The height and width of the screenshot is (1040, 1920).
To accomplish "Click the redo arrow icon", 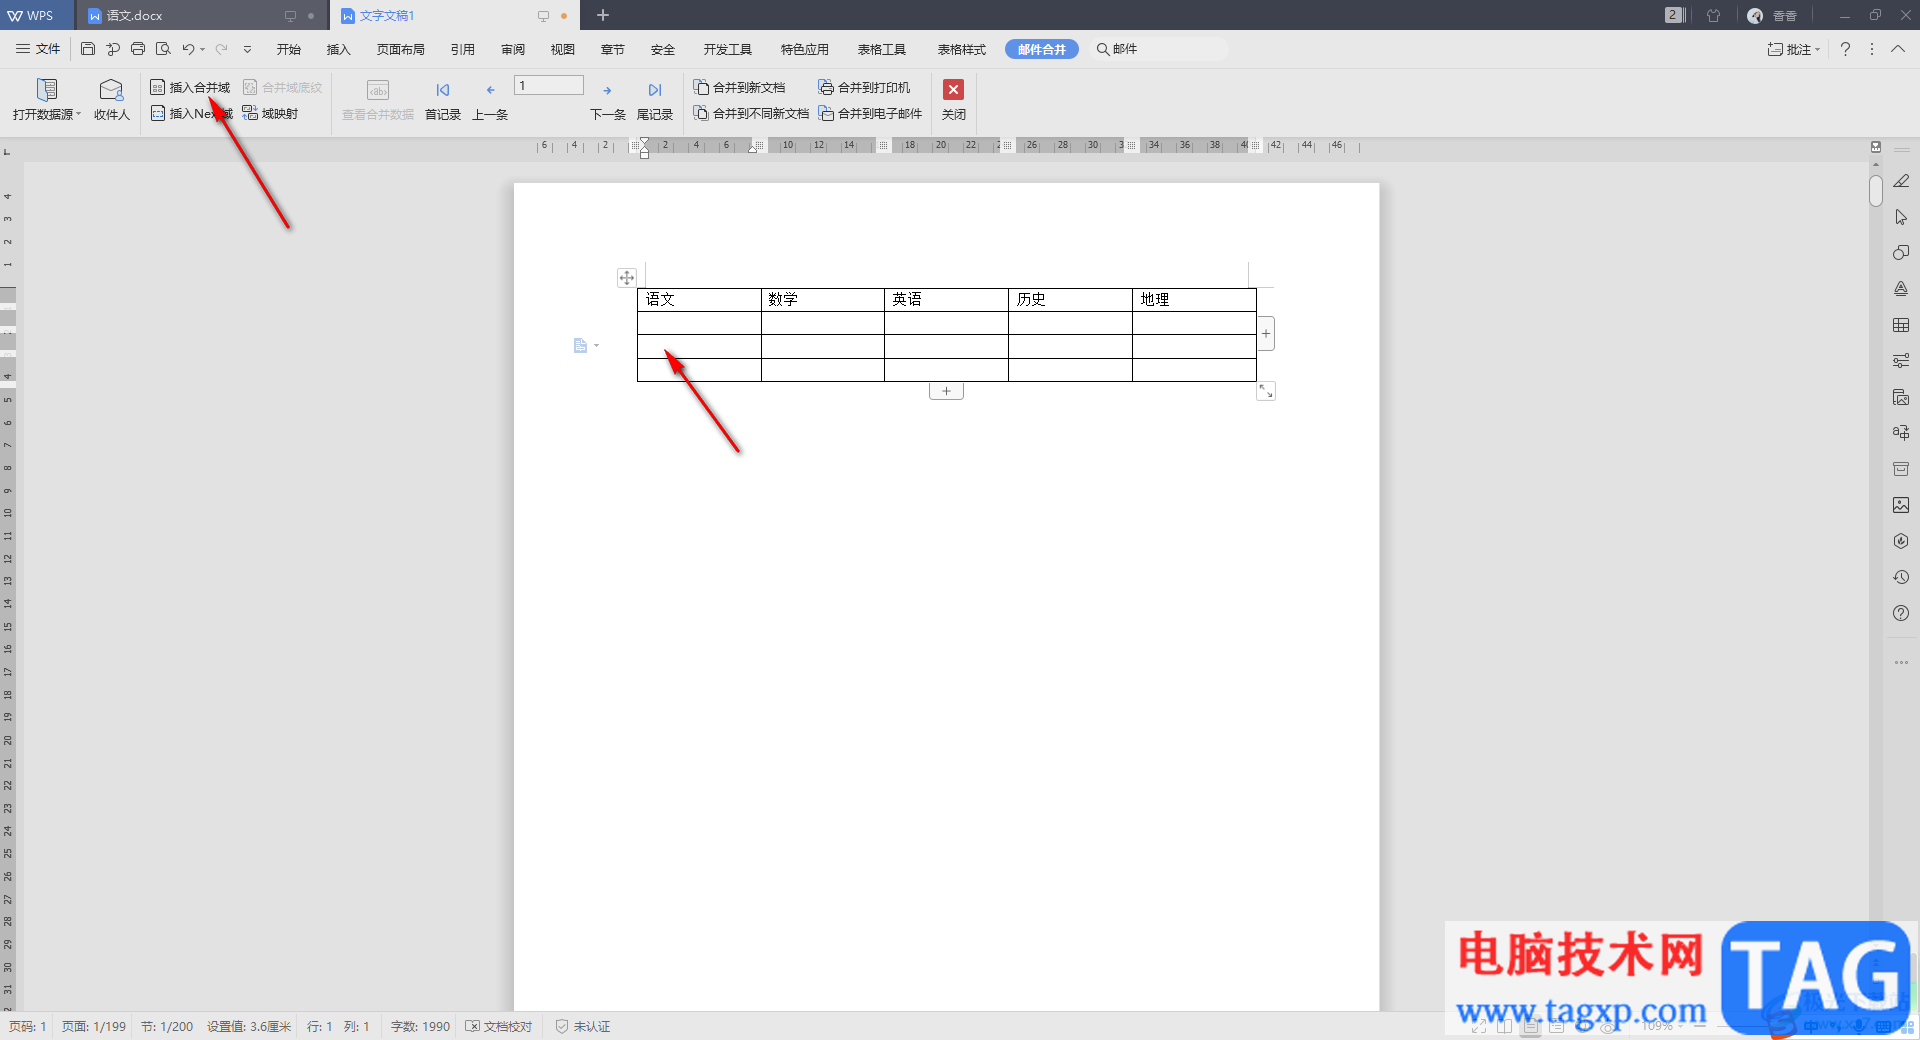I will 221,49.
